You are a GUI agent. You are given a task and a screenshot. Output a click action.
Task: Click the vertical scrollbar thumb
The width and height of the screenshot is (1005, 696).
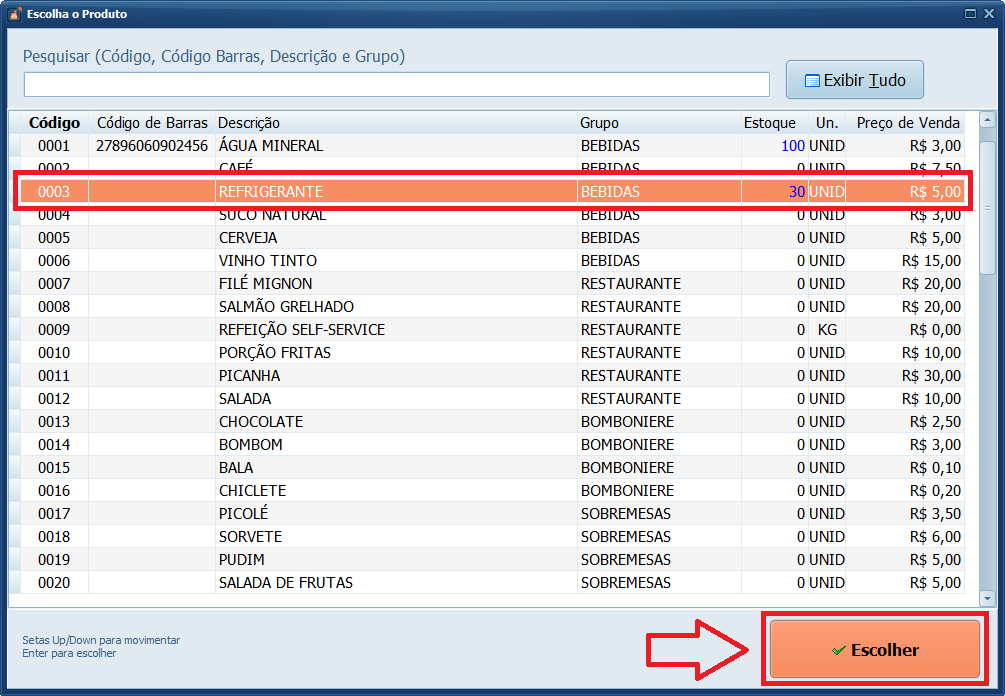[x=987, y=210]
